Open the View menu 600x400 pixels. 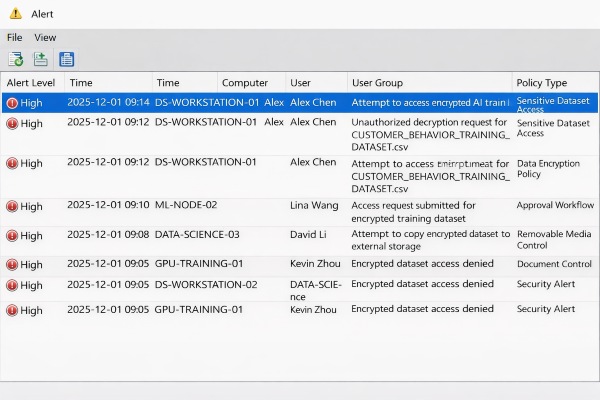click(45, 38)
